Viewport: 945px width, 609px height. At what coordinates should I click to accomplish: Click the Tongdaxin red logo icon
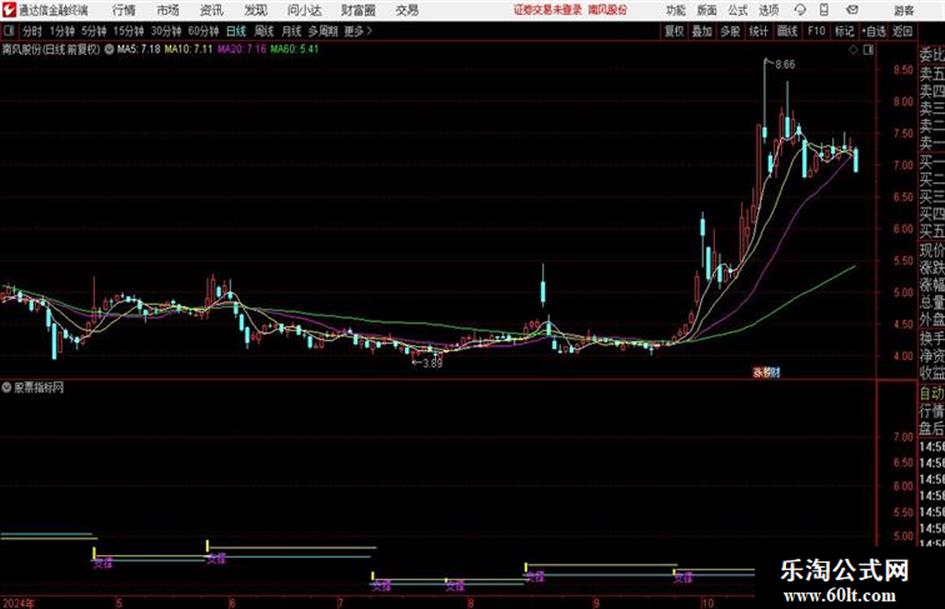8,10
